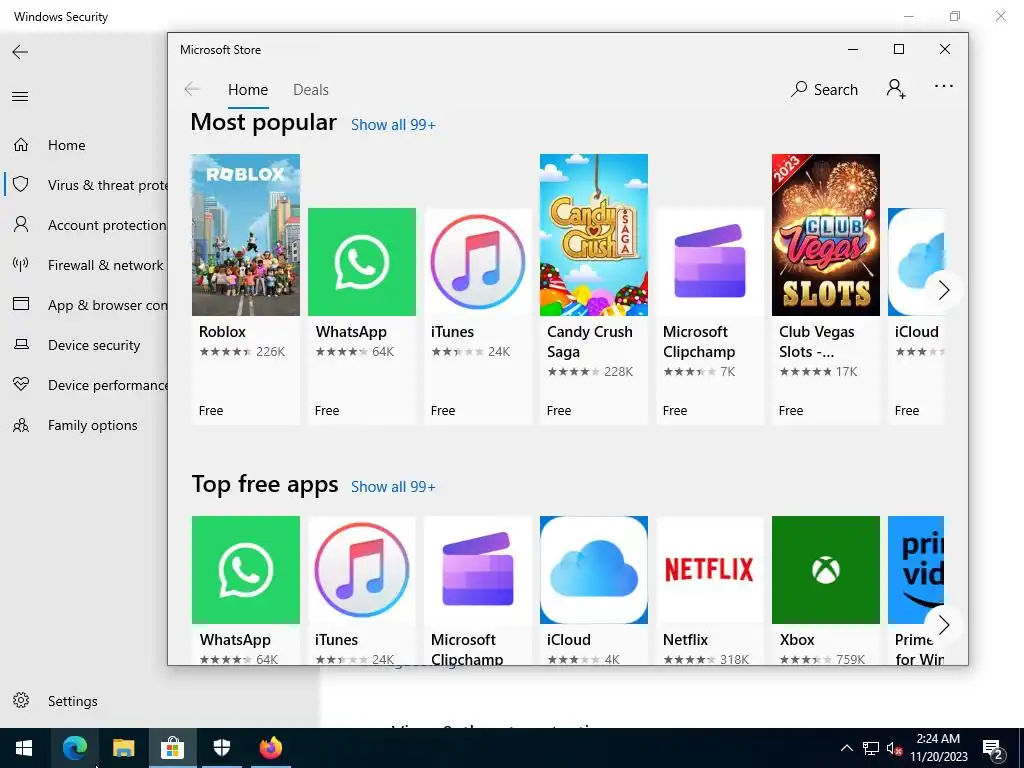This screenshot has height=768, width=1024.
Task: Switch to the Deals tab in Microsoft Store
Action: click(x=311, y=89)
